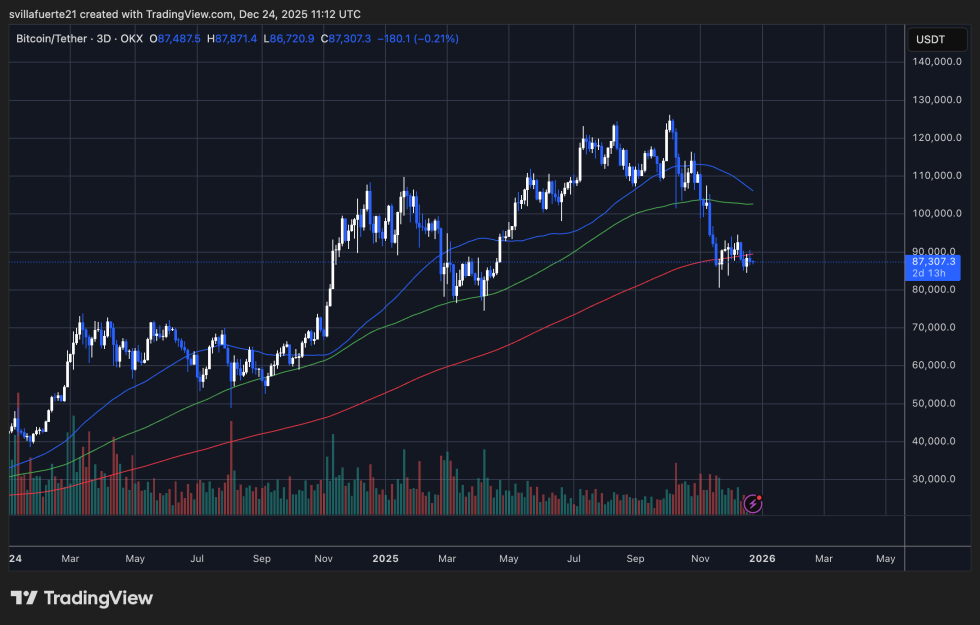Click the TradingView logo at bottom left
This screenshot has width=980, height=625.
point(82,598)
